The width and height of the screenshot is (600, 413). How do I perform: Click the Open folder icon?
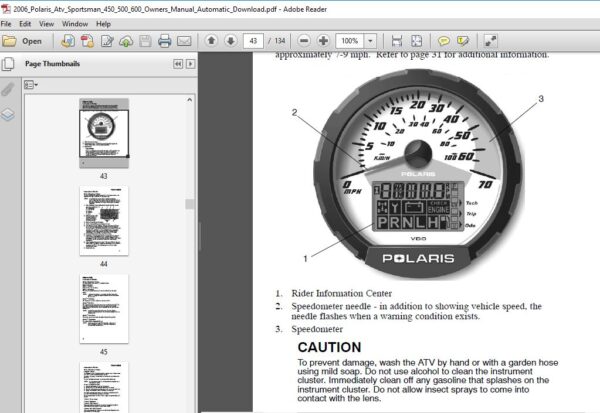pos(9,41)
